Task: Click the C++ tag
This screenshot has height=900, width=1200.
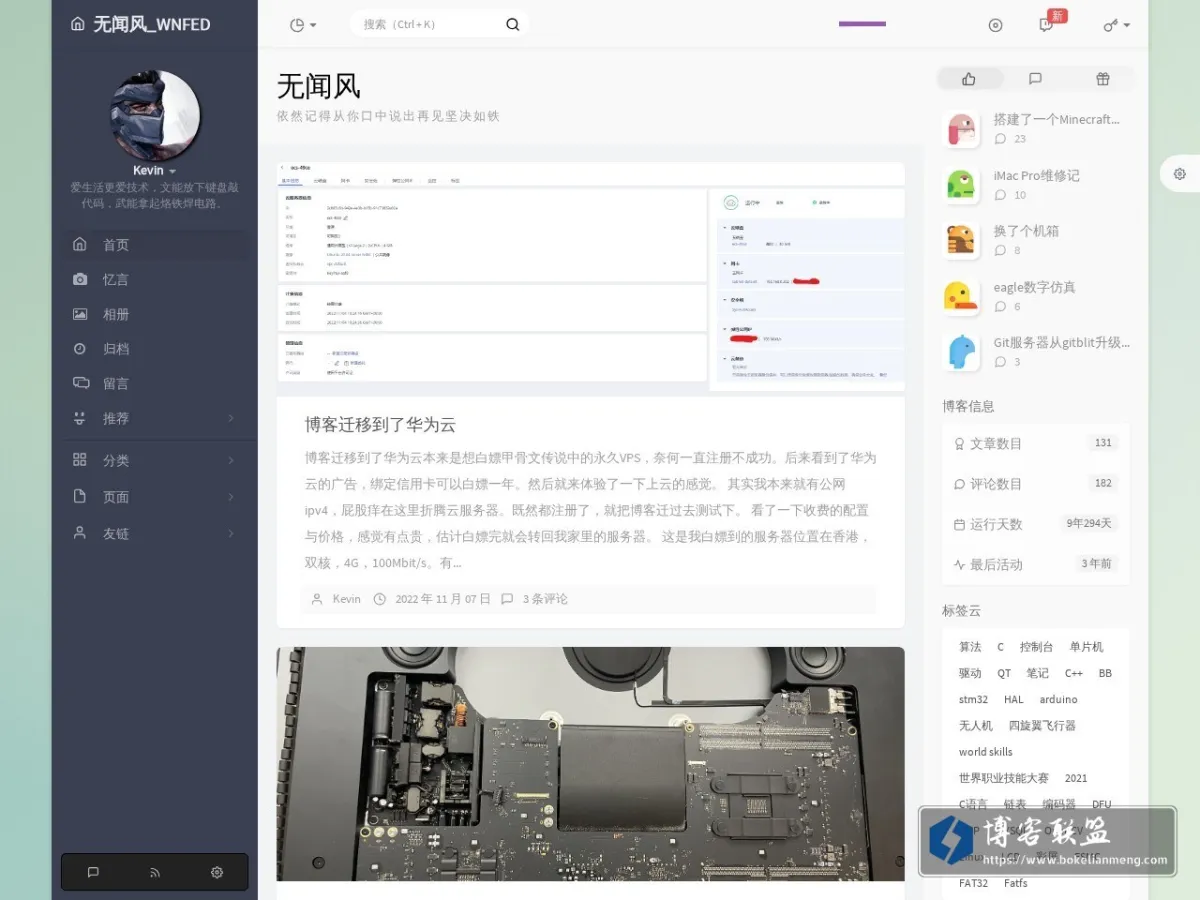Action: pyautogui.click(x=1073, y=673)
